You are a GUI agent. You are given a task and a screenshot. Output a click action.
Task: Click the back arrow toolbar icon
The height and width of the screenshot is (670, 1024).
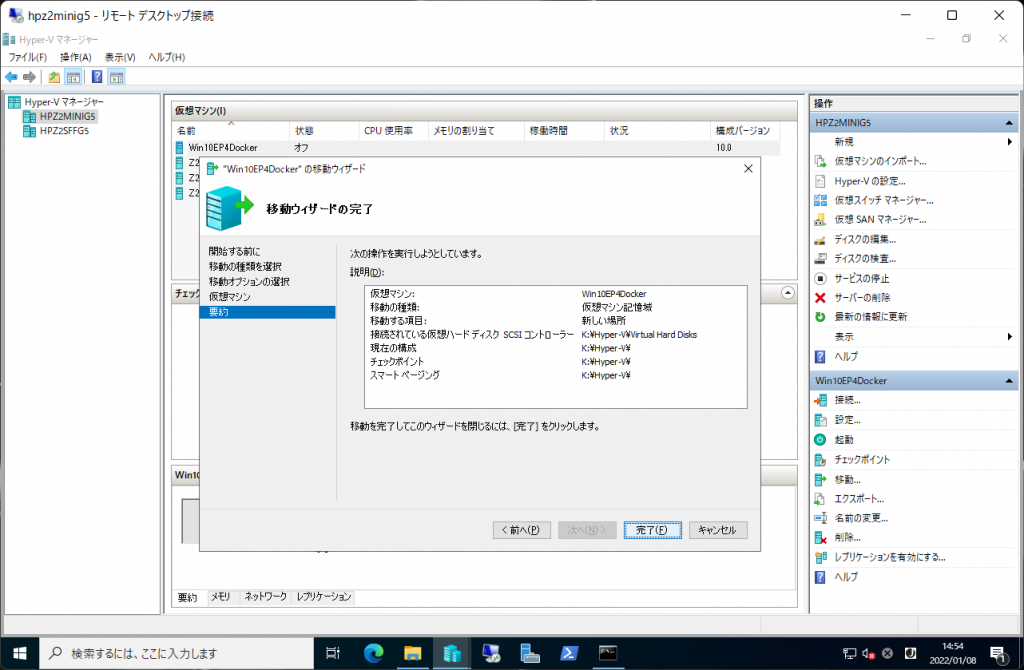click(x=12, y=77)
